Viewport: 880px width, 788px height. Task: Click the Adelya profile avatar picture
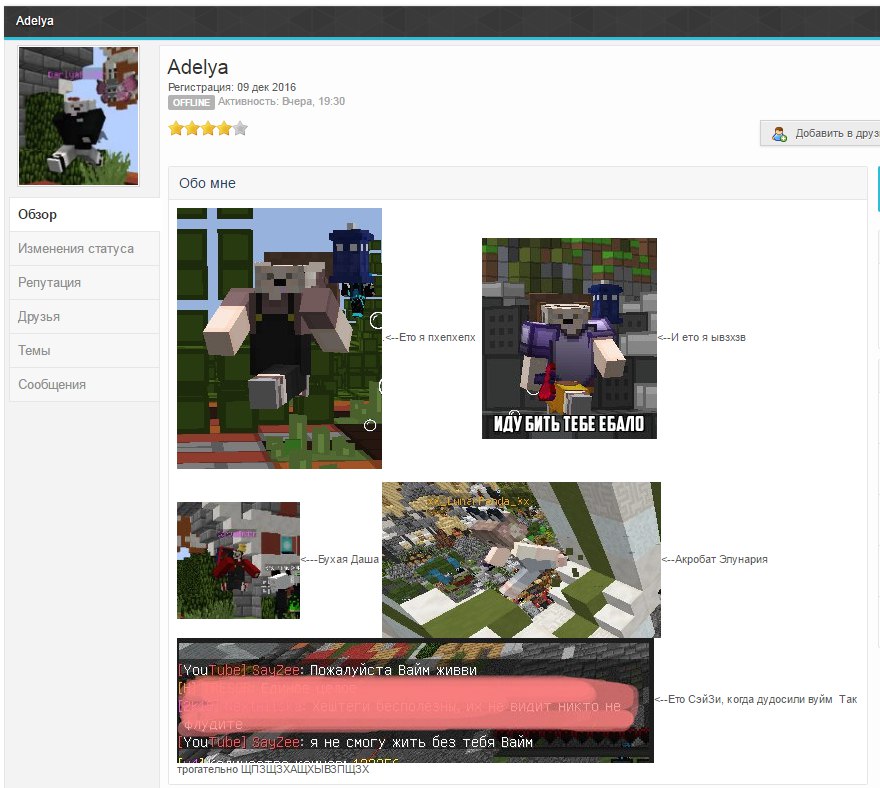[79, 116]
